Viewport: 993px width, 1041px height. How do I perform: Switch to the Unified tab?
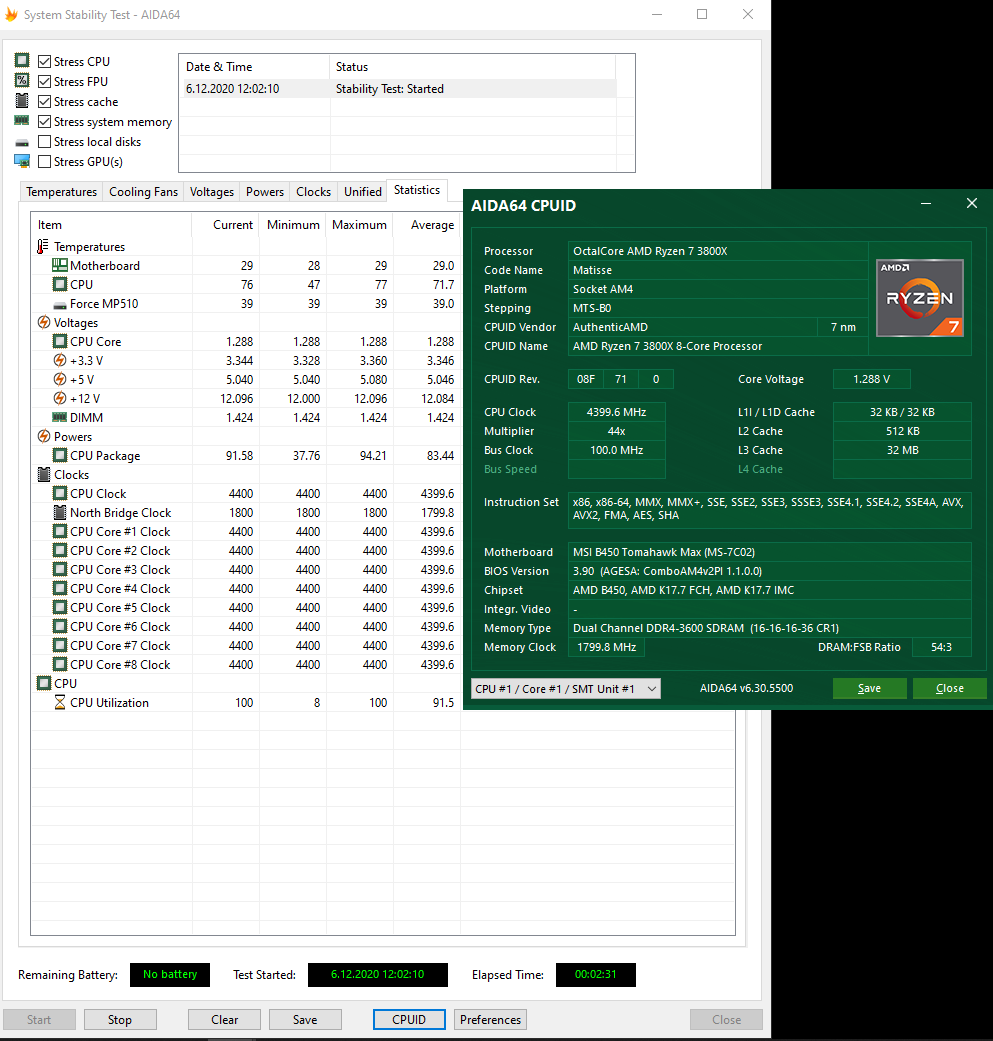point(362,192)
